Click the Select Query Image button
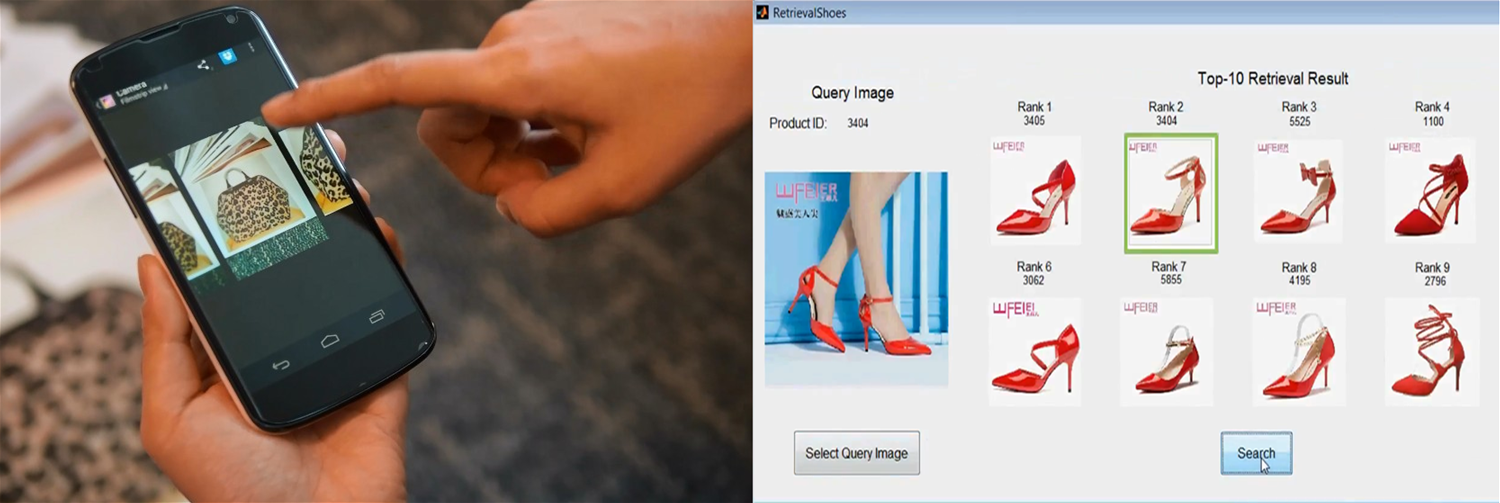 (x=856, y=453)
